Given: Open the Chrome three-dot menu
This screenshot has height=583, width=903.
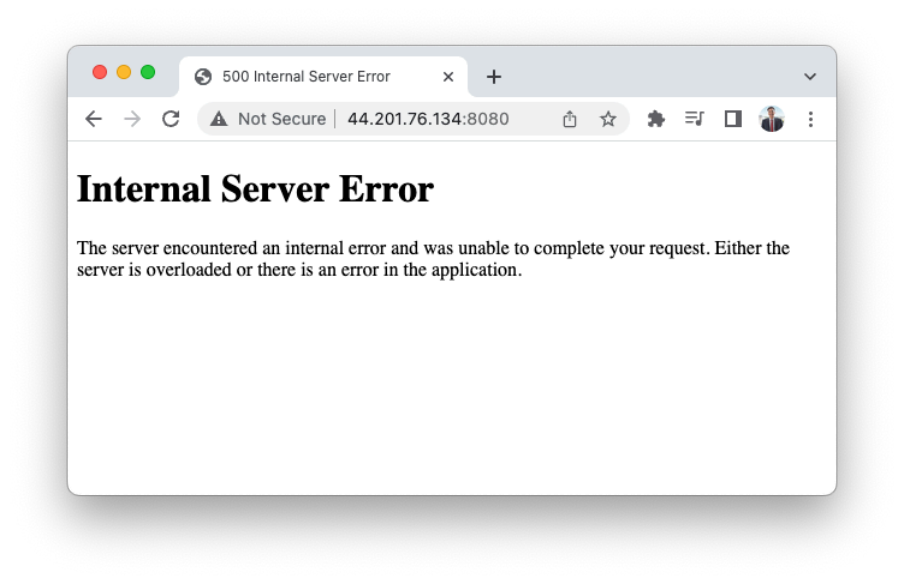Looking at the screenshot, I should coord(810,119).
